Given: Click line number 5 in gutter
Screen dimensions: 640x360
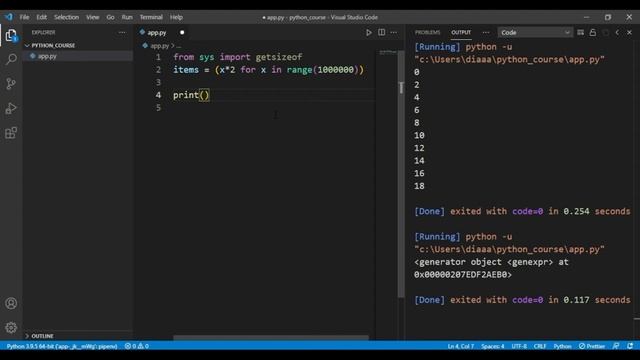Looking at the screenshot, I should (158, 108).
